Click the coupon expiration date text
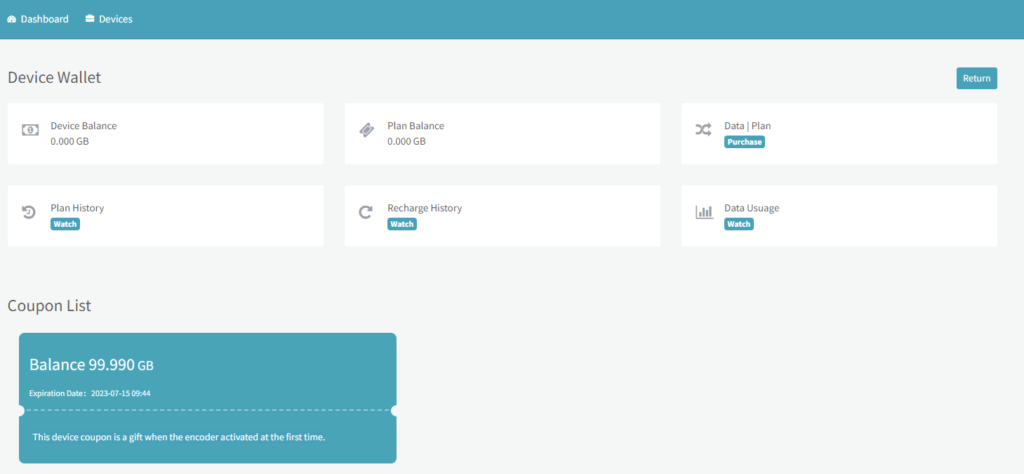 point(90,393)
